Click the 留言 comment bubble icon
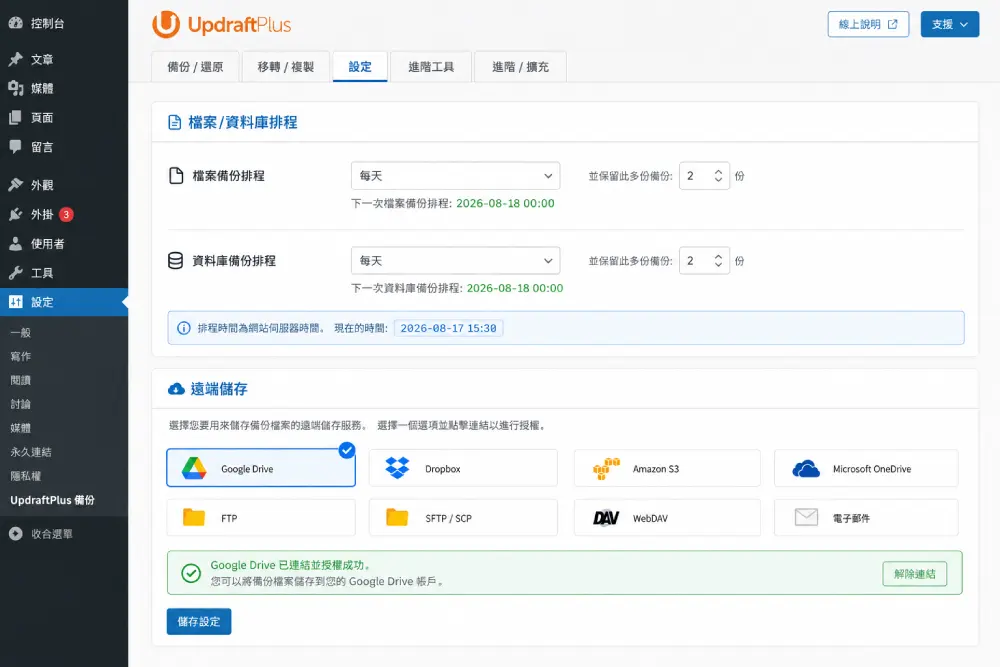Viewport: 1000px width, 667px height. (16, 147)
